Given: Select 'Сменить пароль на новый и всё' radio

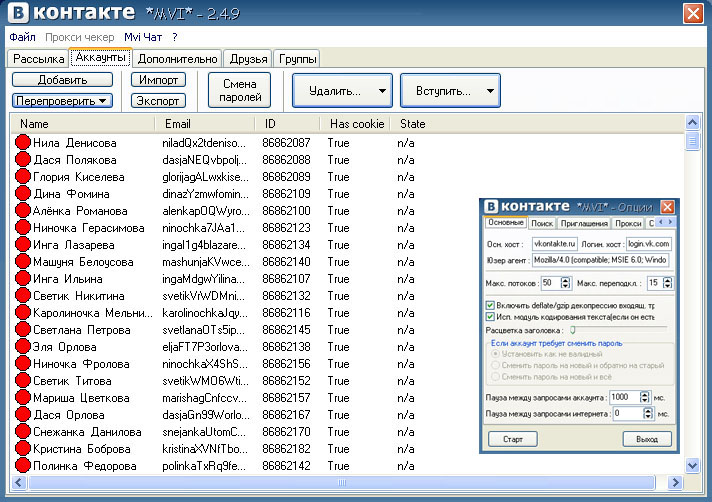Looking at the screenshot, I should 495,377.
